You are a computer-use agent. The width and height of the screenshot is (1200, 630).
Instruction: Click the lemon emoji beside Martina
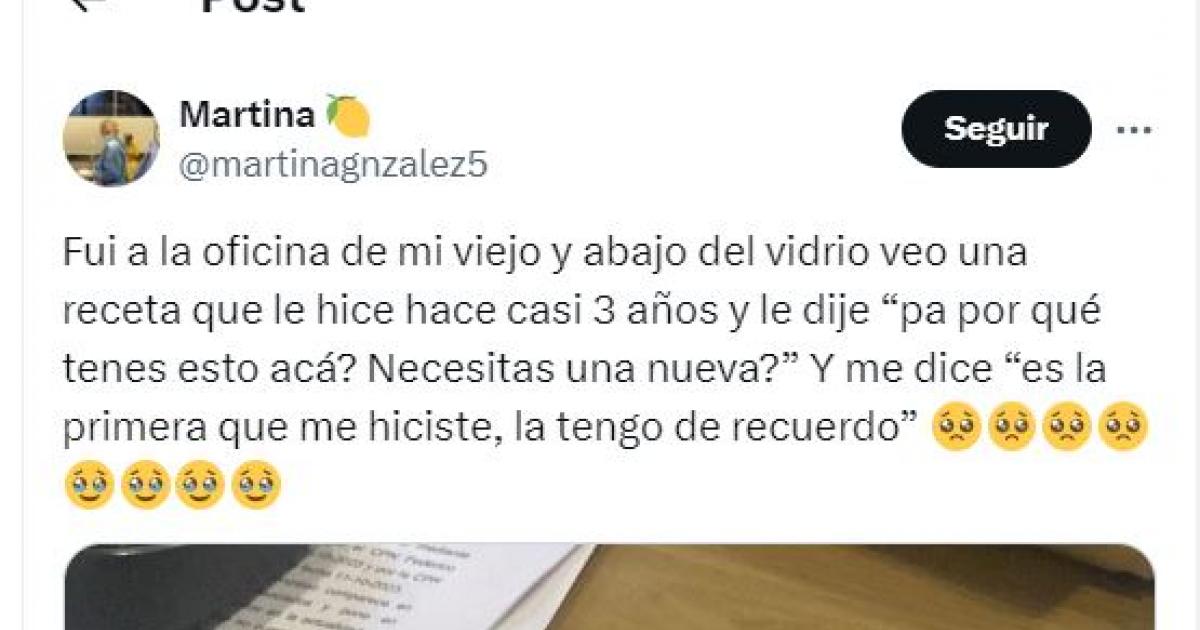point(348,116)
